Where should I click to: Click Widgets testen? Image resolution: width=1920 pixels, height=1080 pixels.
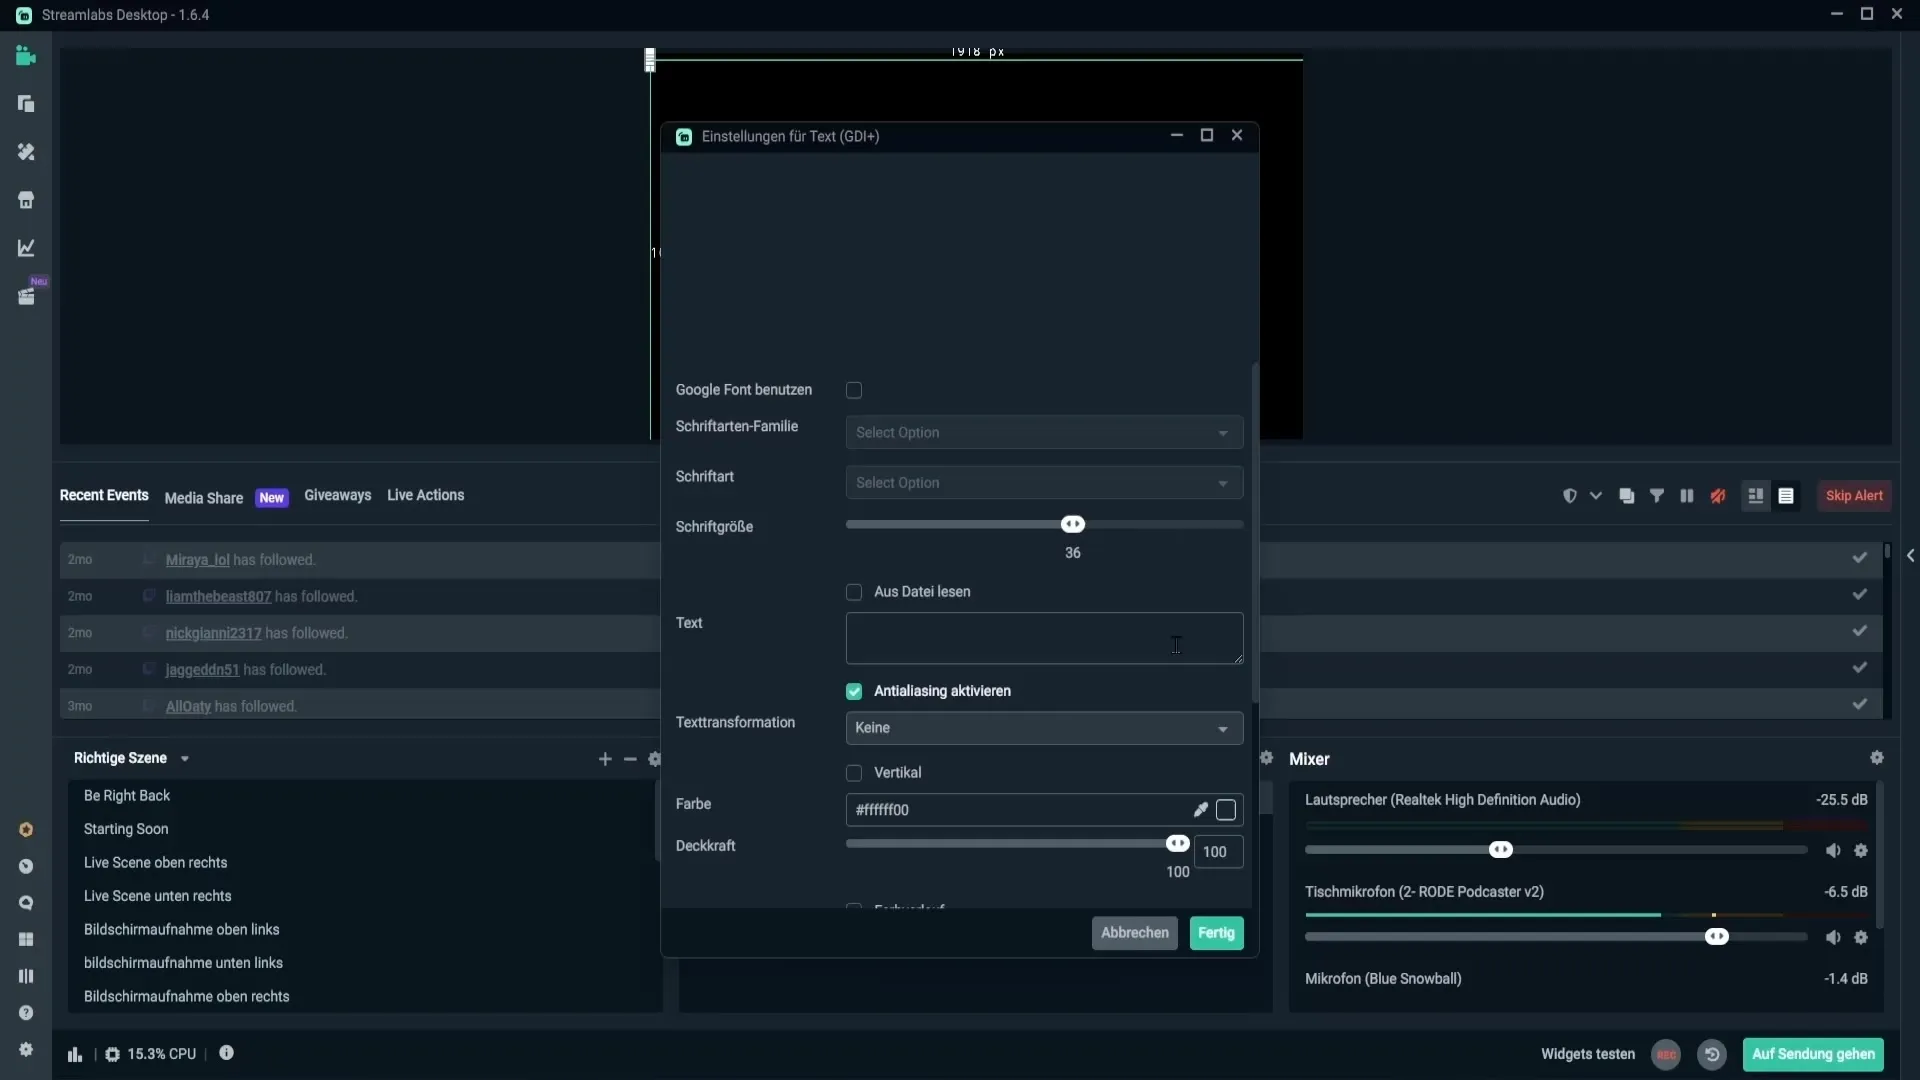(1588, 1054)
